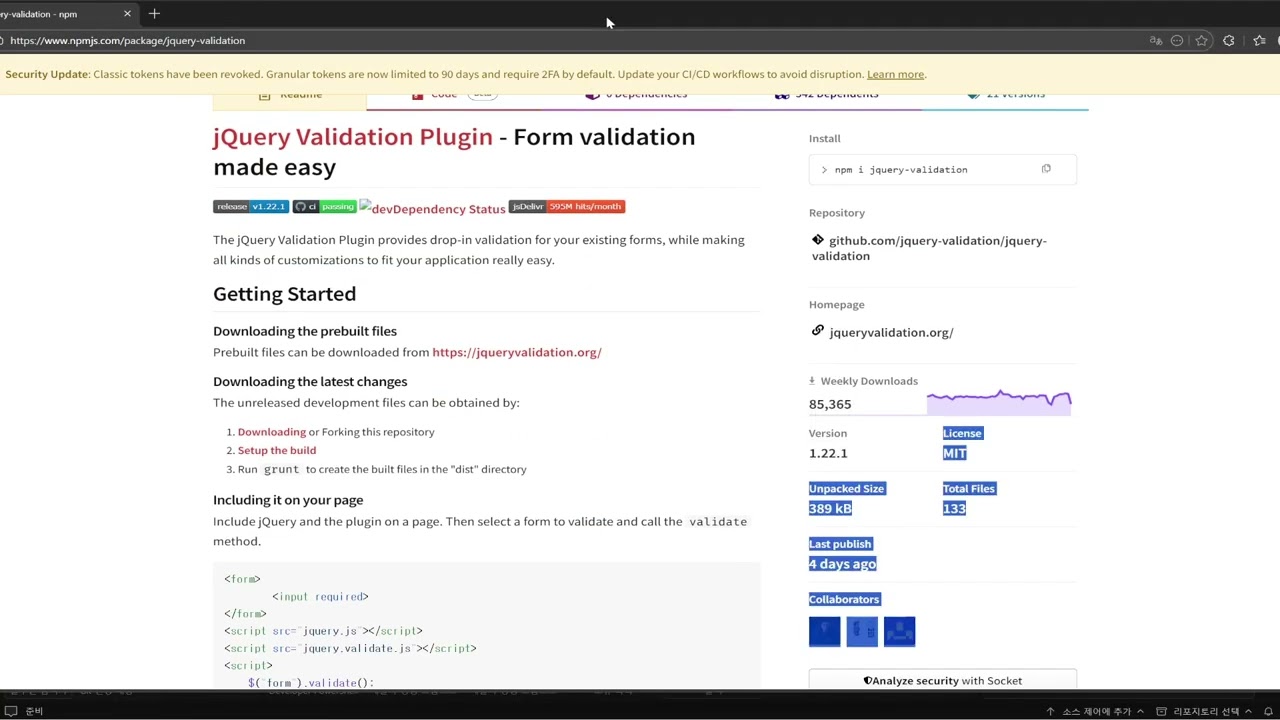Viewport: 1280px width, 720px height.
Task: Add this page to favorites star
Action: [x=1201, y=41]
